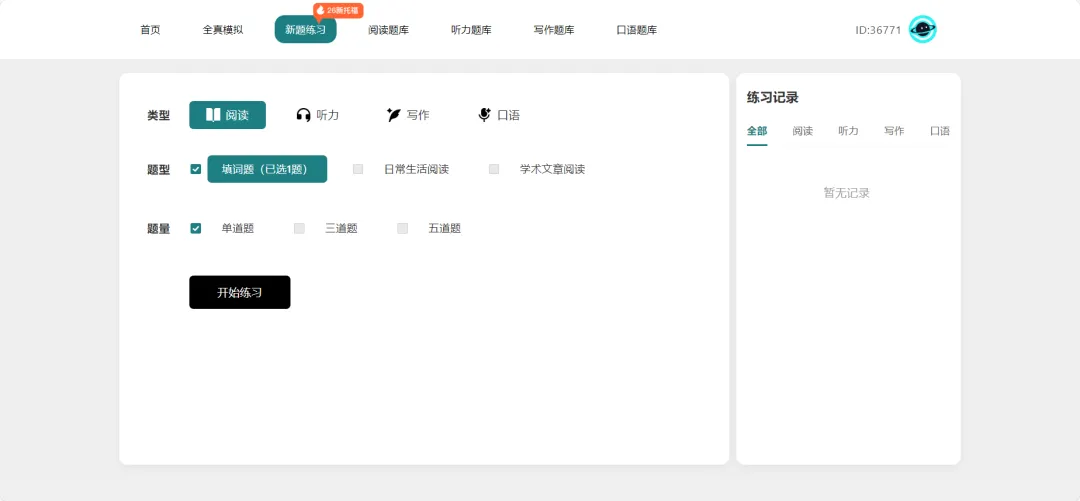Click the 日常生活阅读 label text

point(417,169)
